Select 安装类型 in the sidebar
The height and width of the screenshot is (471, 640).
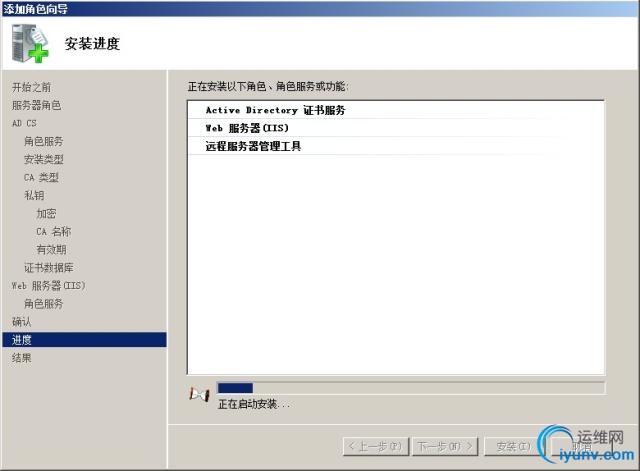coord(44,159)
